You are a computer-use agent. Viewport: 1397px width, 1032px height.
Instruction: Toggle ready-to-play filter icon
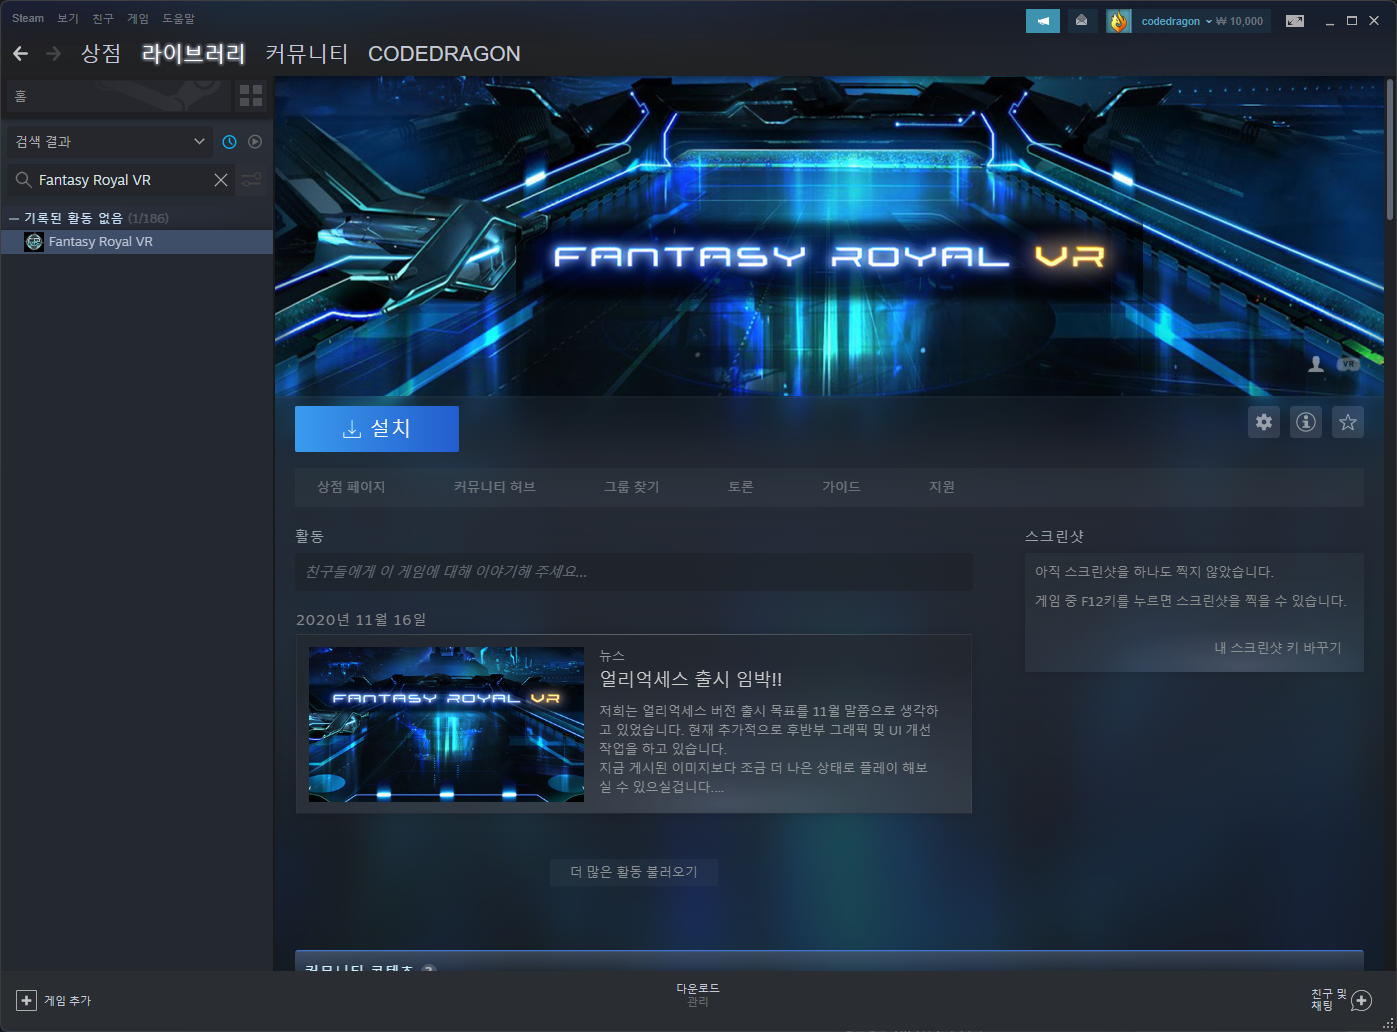tap(255, 142)
